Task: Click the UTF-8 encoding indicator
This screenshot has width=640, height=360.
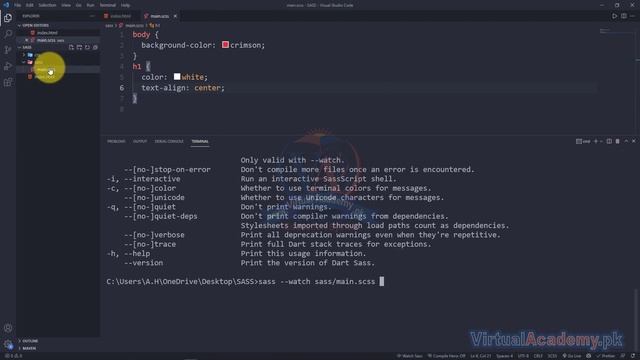Action: coord(523,356)
